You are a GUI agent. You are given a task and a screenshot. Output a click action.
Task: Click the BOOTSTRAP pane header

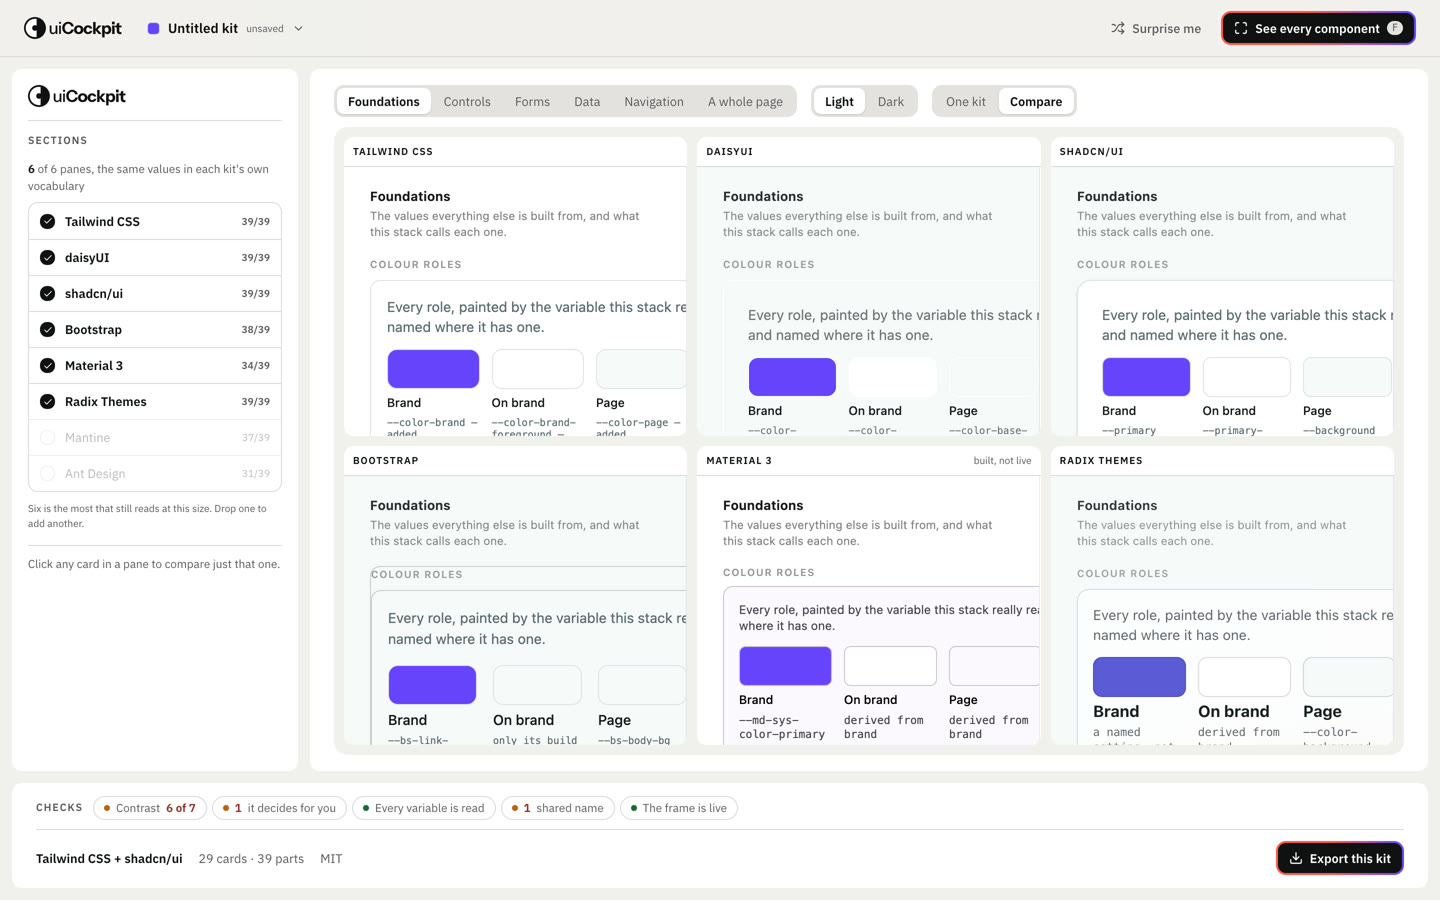515,461
